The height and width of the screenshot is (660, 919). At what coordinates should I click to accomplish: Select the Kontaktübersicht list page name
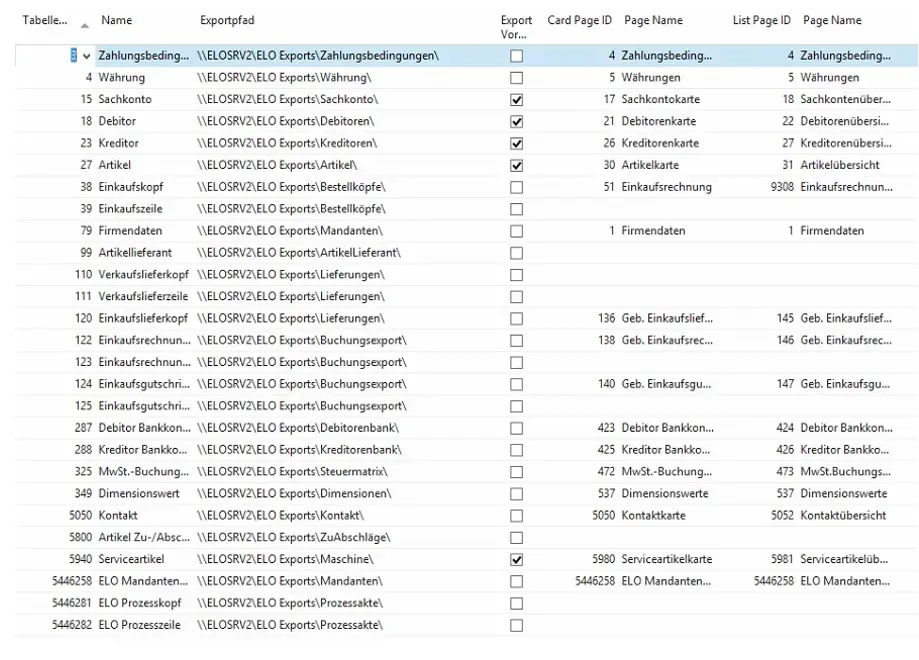point(843,515)
